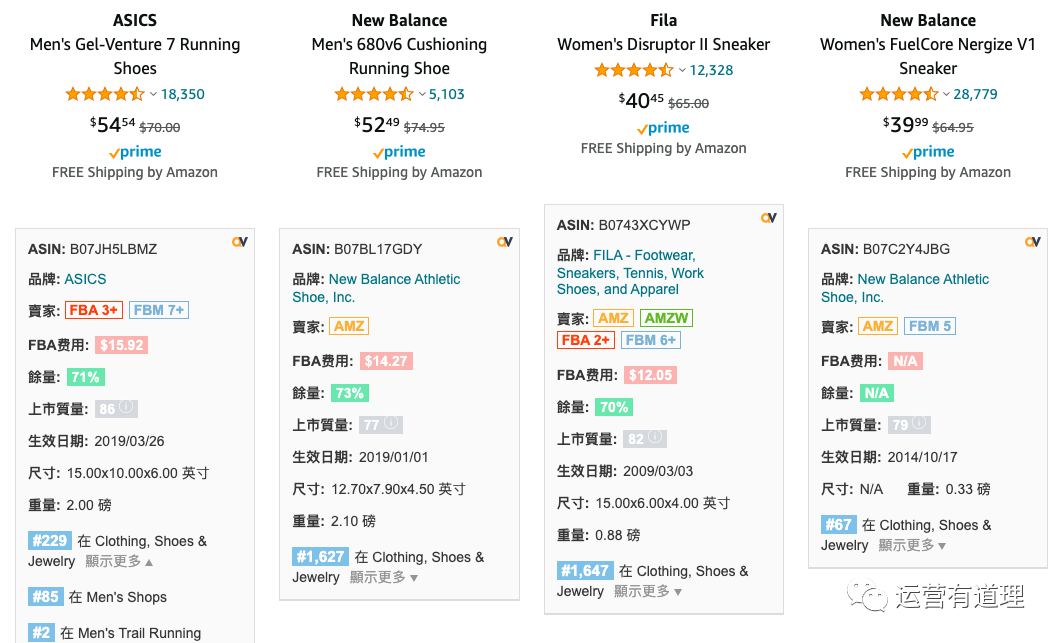This screenshot has height=643, width=1059.
Task: Click the info icon beside listing quality score 79
Action: [920, 424]
